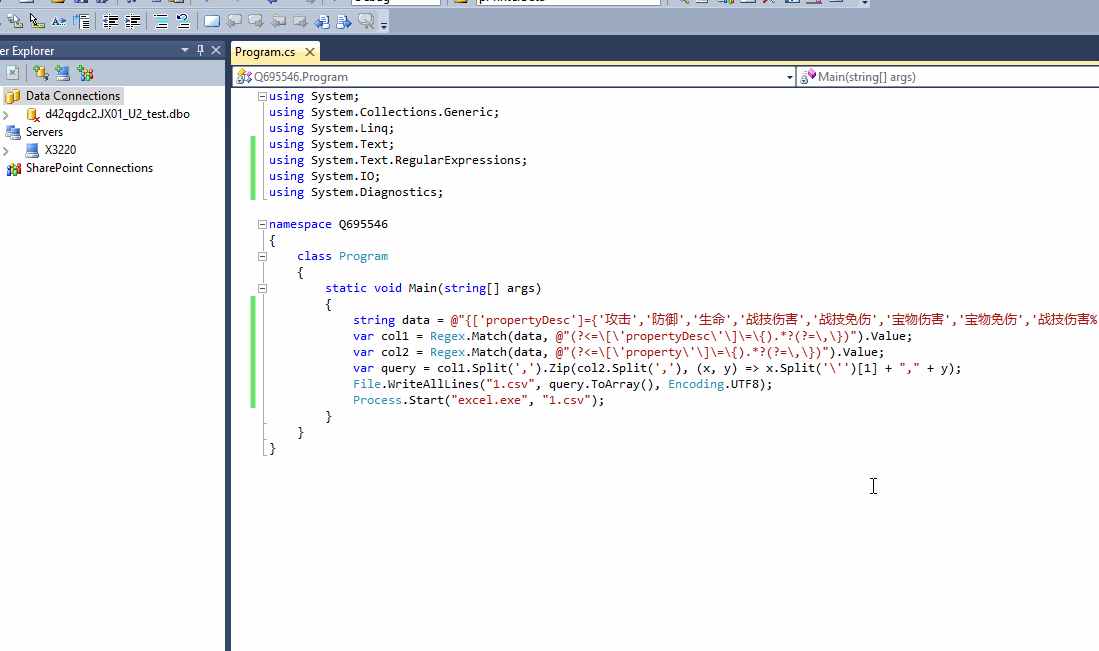Screen dimensions: 1099x651
Task: Comment out the selected lines
Action: (x=161, y=22)
